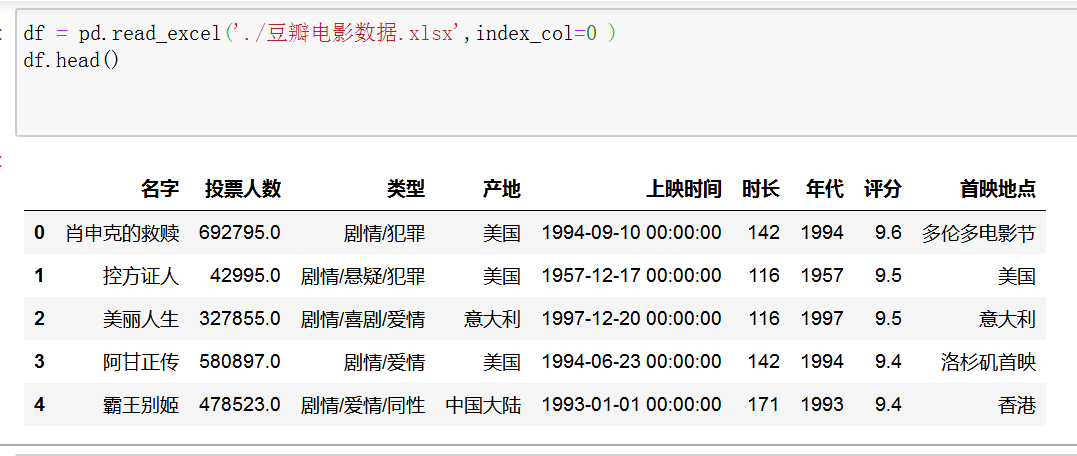Screen dimensions: 1077x456
Task: Click the vote count 692795.0
Action: 240,233
